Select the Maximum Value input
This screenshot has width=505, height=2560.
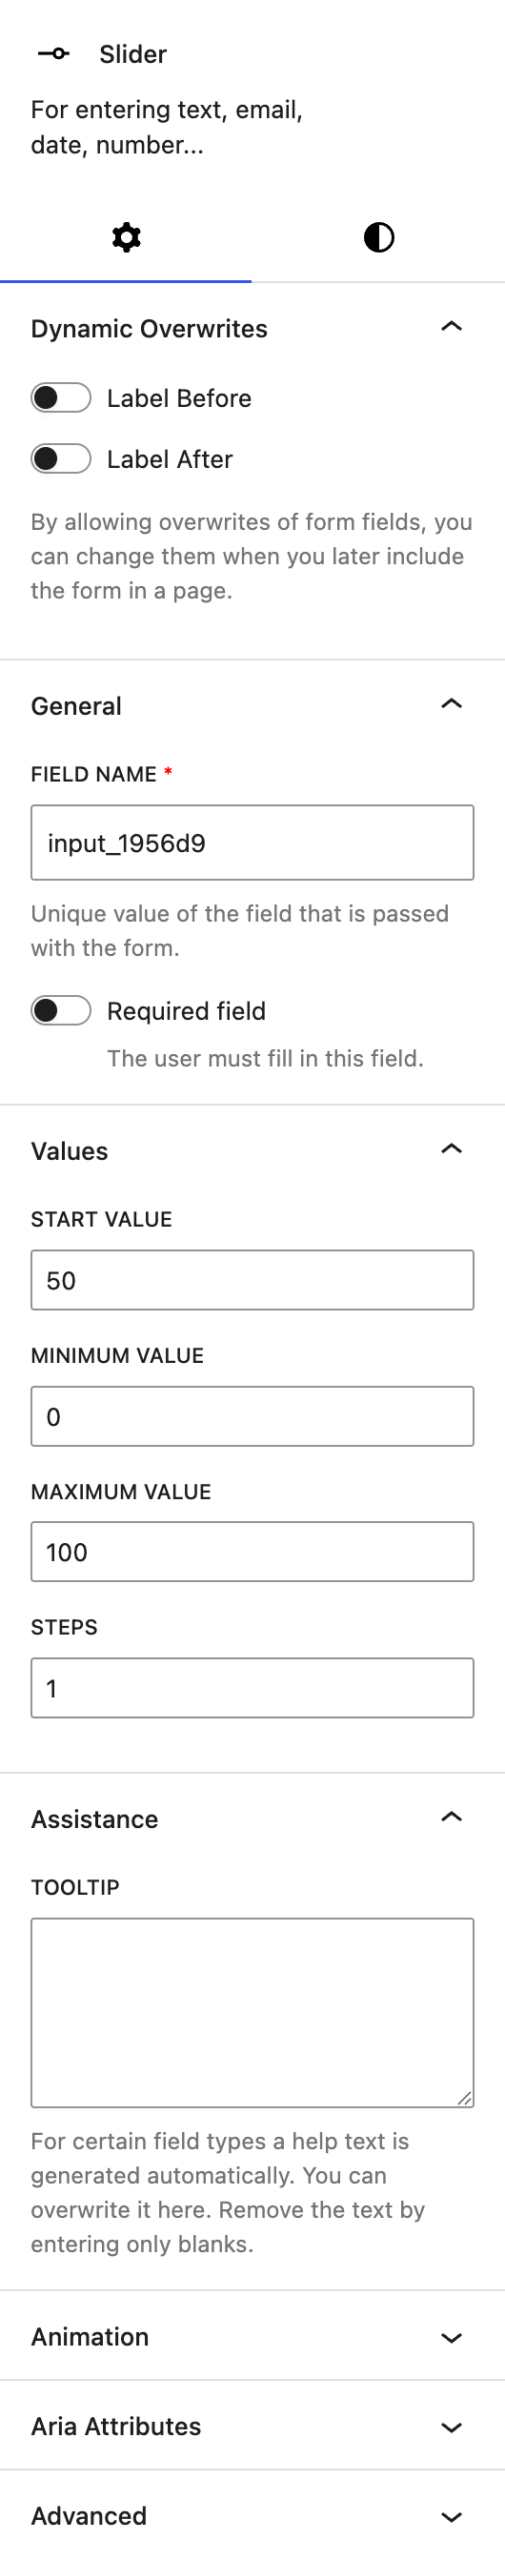252,1552
